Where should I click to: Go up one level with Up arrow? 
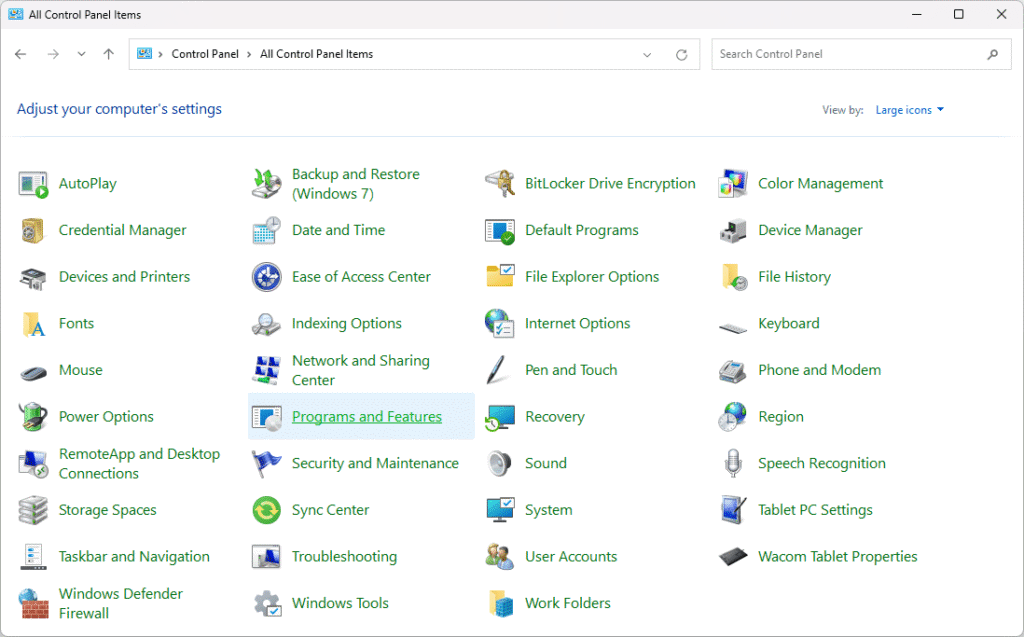coord(108,54)
